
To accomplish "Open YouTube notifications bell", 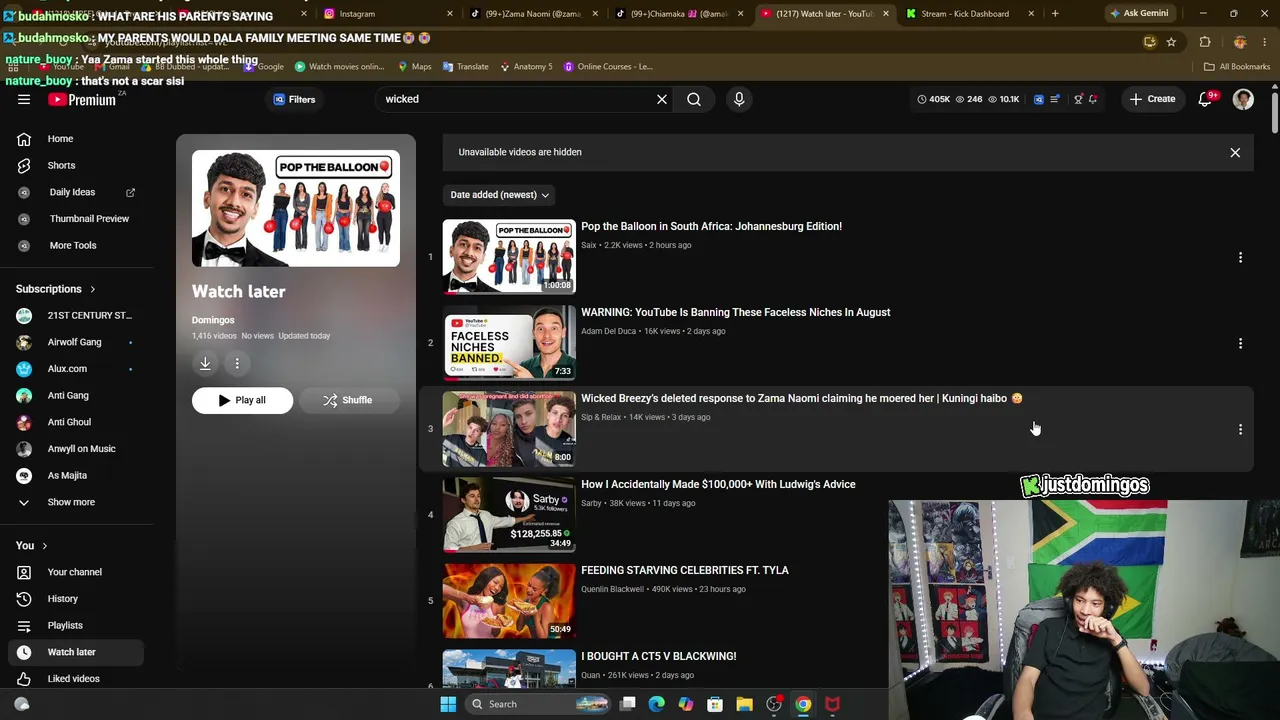I will (x=1205, y=99).
